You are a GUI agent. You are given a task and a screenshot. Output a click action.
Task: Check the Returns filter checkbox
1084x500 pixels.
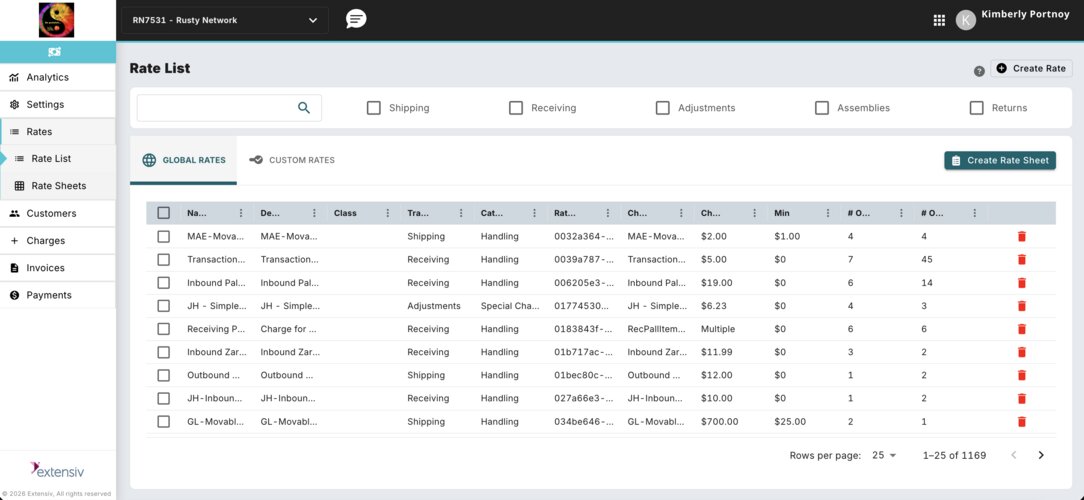[x=977, y=108]
